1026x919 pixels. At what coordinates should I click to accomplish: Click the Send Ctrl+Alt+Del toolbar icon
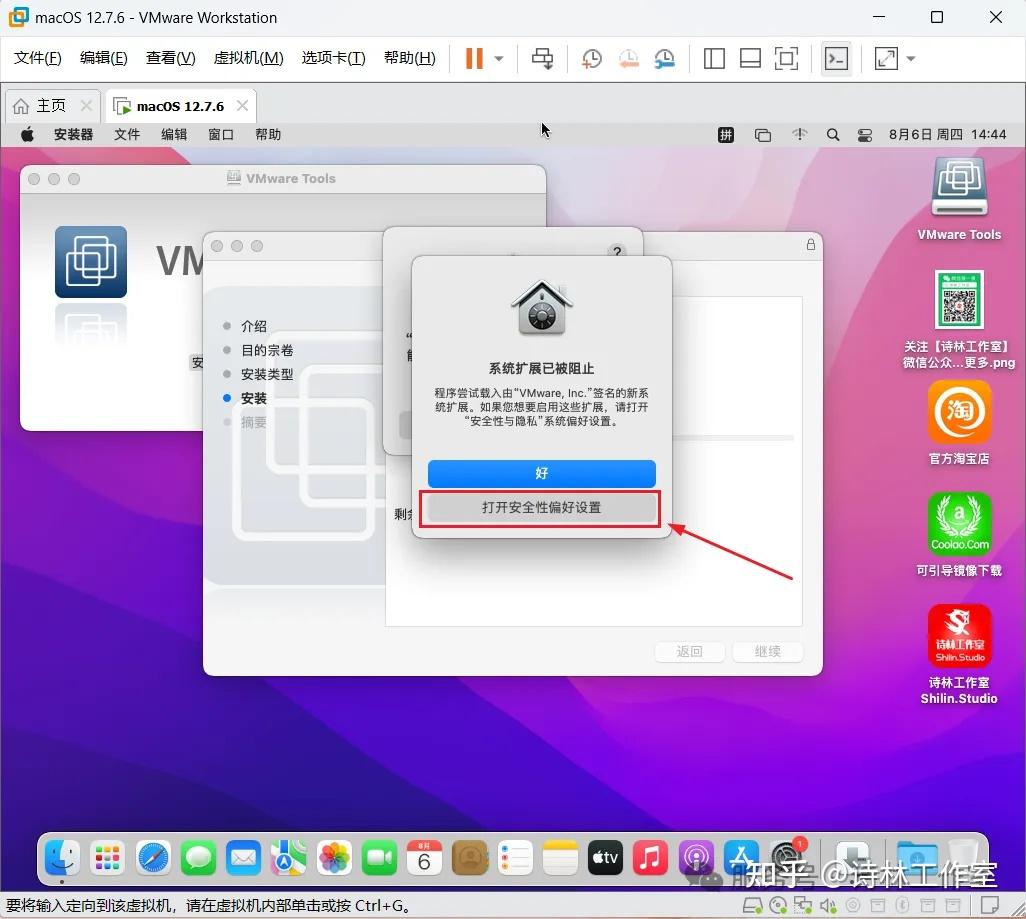[x=542, y=58]
